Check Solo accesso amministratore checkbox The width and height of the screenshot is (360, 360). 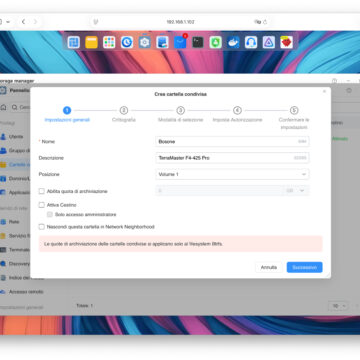[50, 215]
